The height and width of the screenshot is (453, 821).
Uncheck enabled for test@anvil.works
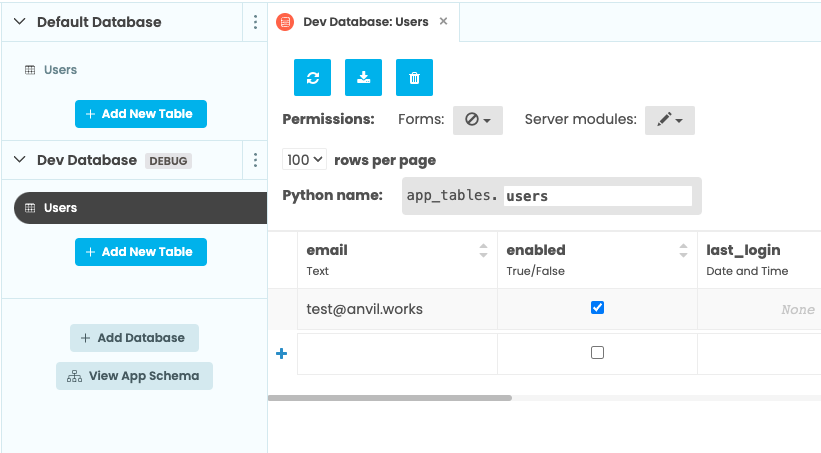(x=597, y=308)
